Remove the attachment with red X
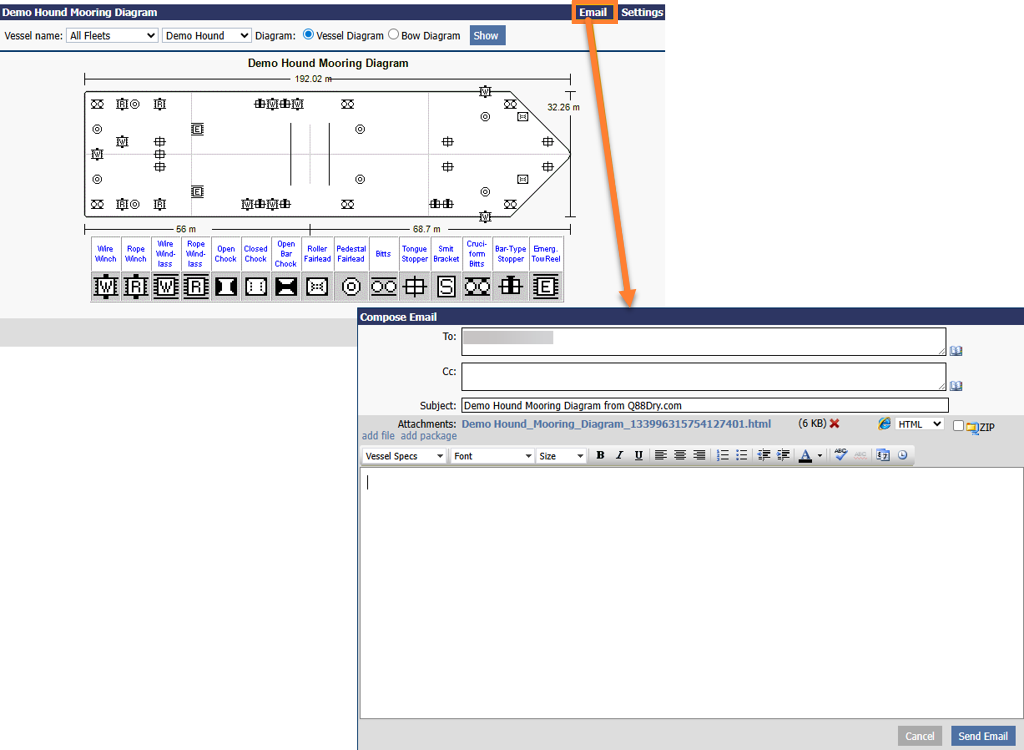The image size is (1024, 750). coord(834,424)
